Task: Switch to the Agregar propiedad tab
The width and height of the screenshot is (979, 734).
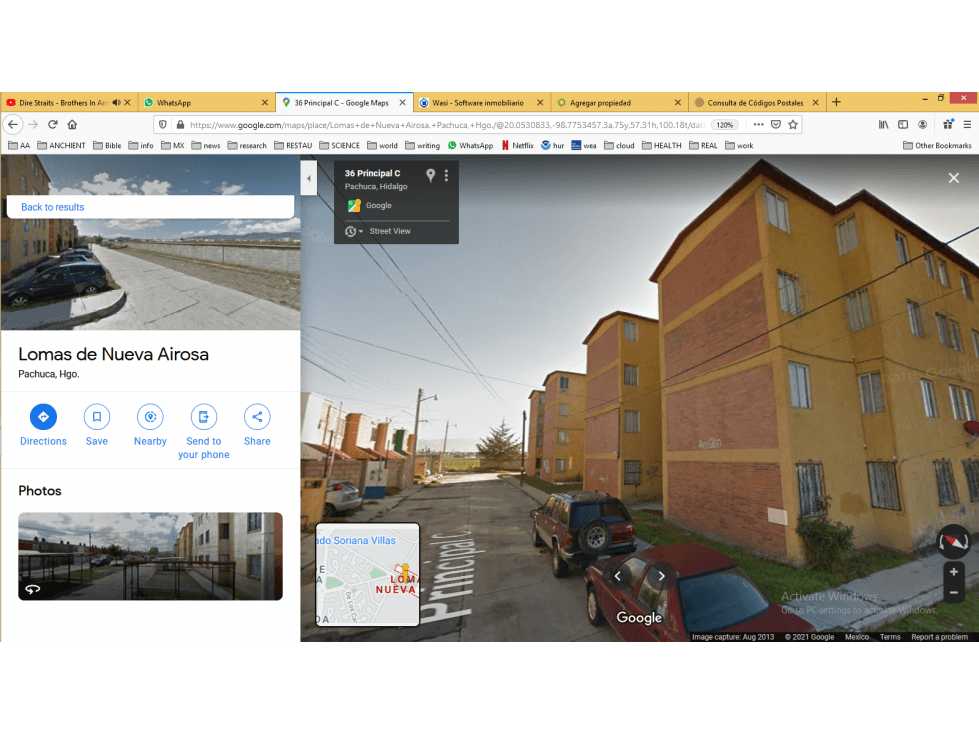Action: tap(600, 102)
